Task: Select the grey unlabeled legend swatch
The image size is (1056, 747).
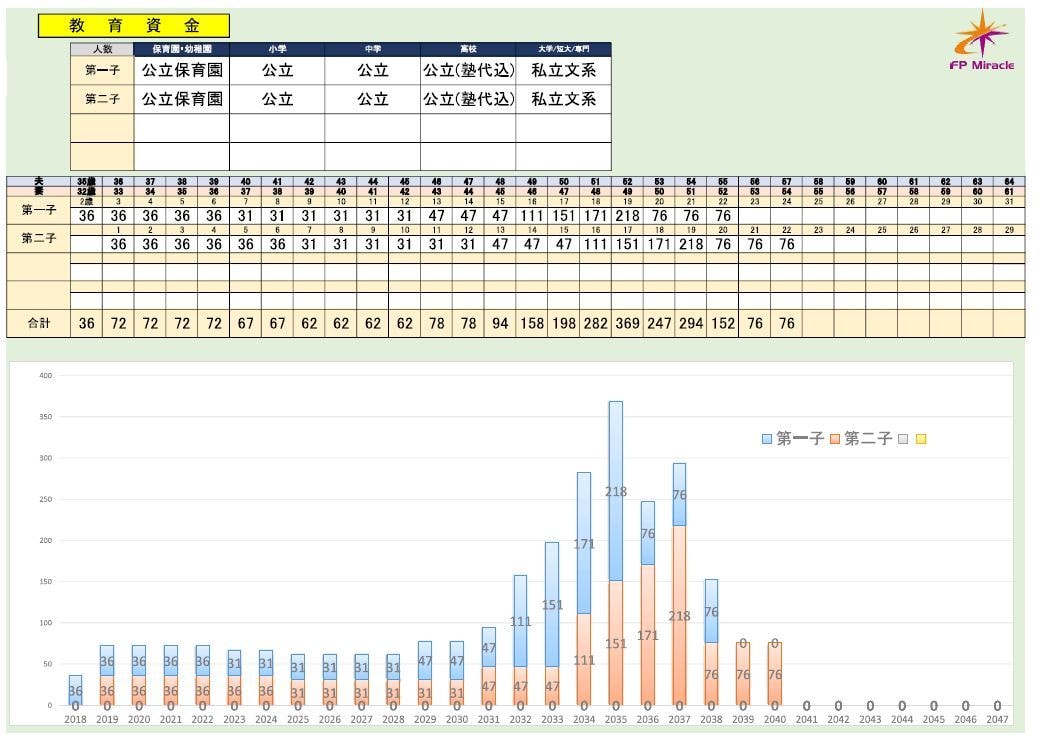Action: (903, 439)
